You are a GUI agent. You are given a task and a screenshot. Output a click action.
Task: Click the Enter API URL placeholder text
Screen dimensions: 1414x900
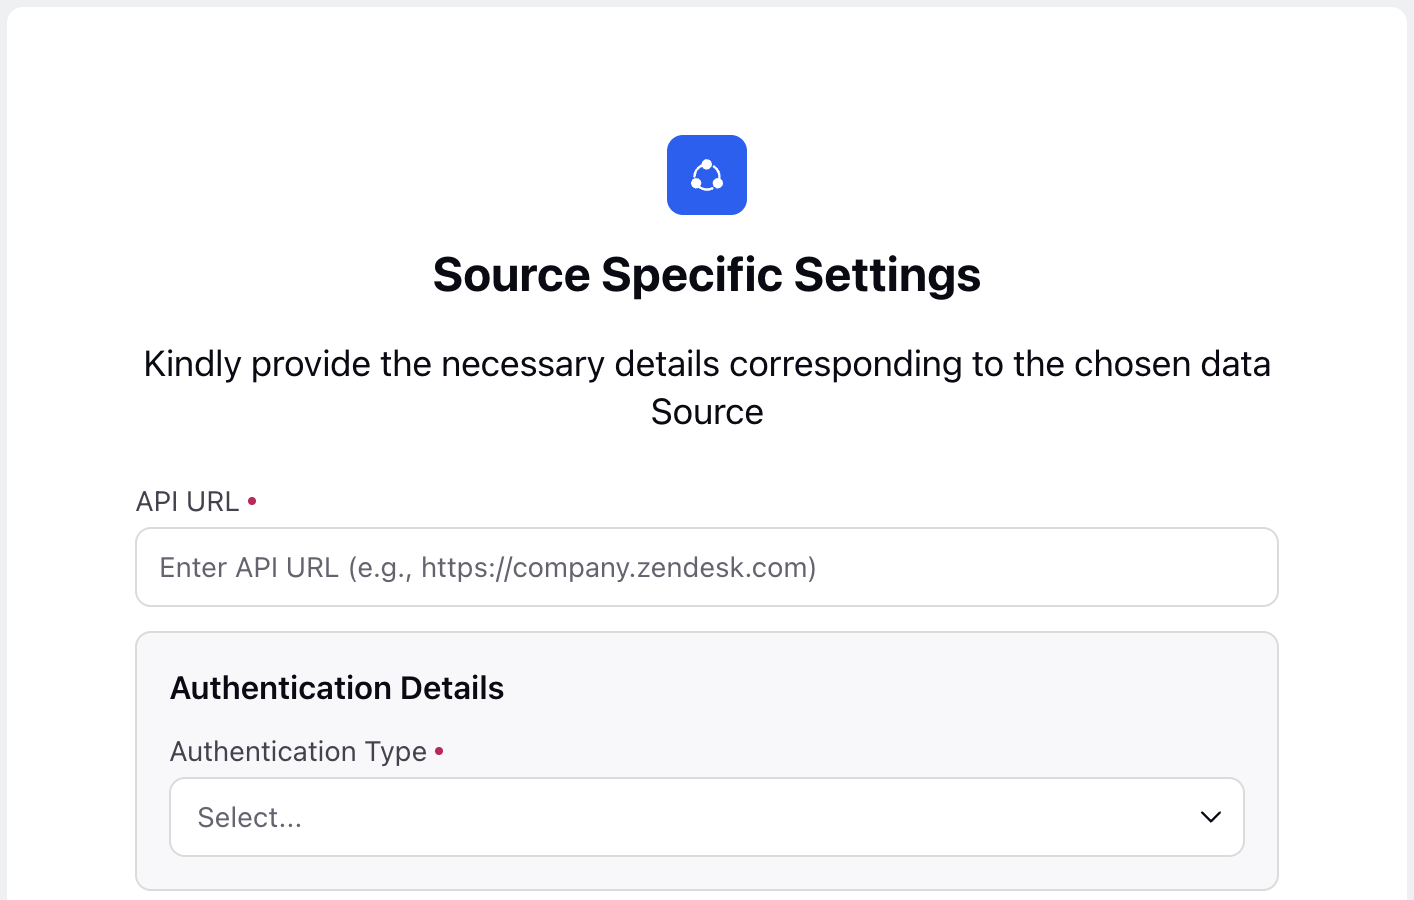tap(487, 567)
